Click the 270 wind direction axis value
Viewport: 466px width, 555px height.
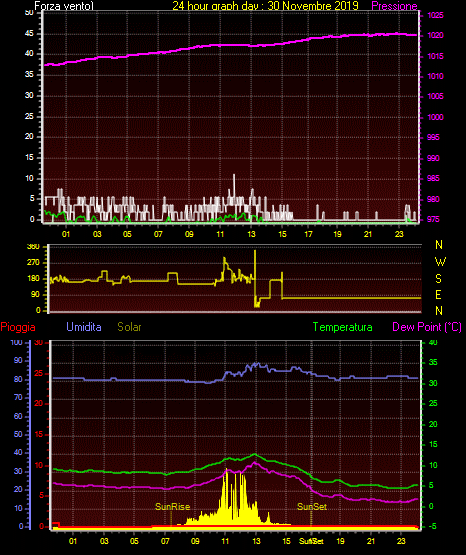point(35,263)
